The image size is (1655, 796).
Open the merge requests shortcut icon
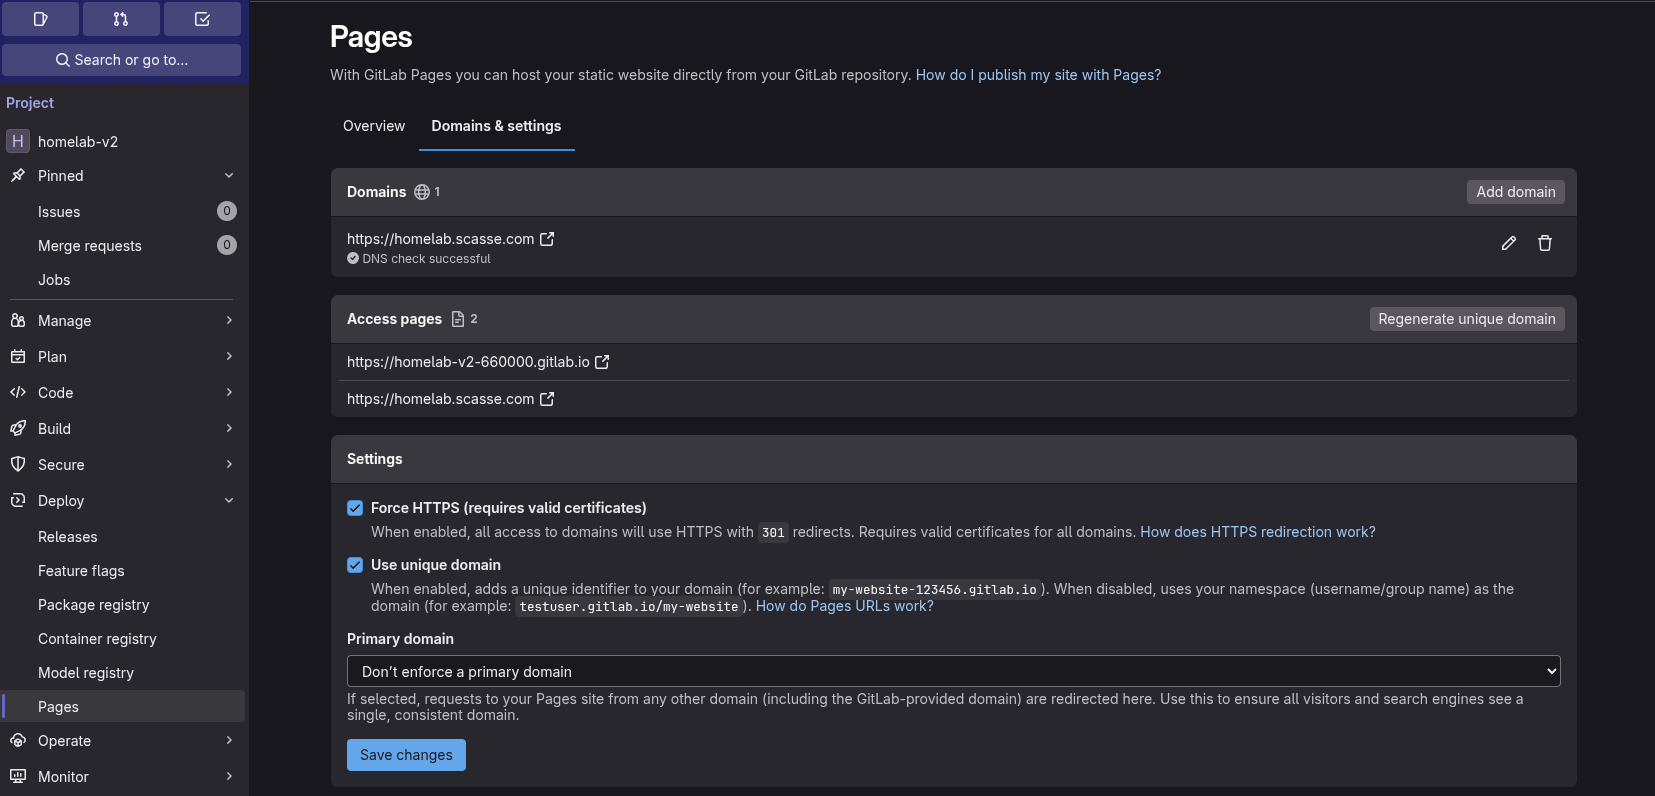click(x=120, y=18)
